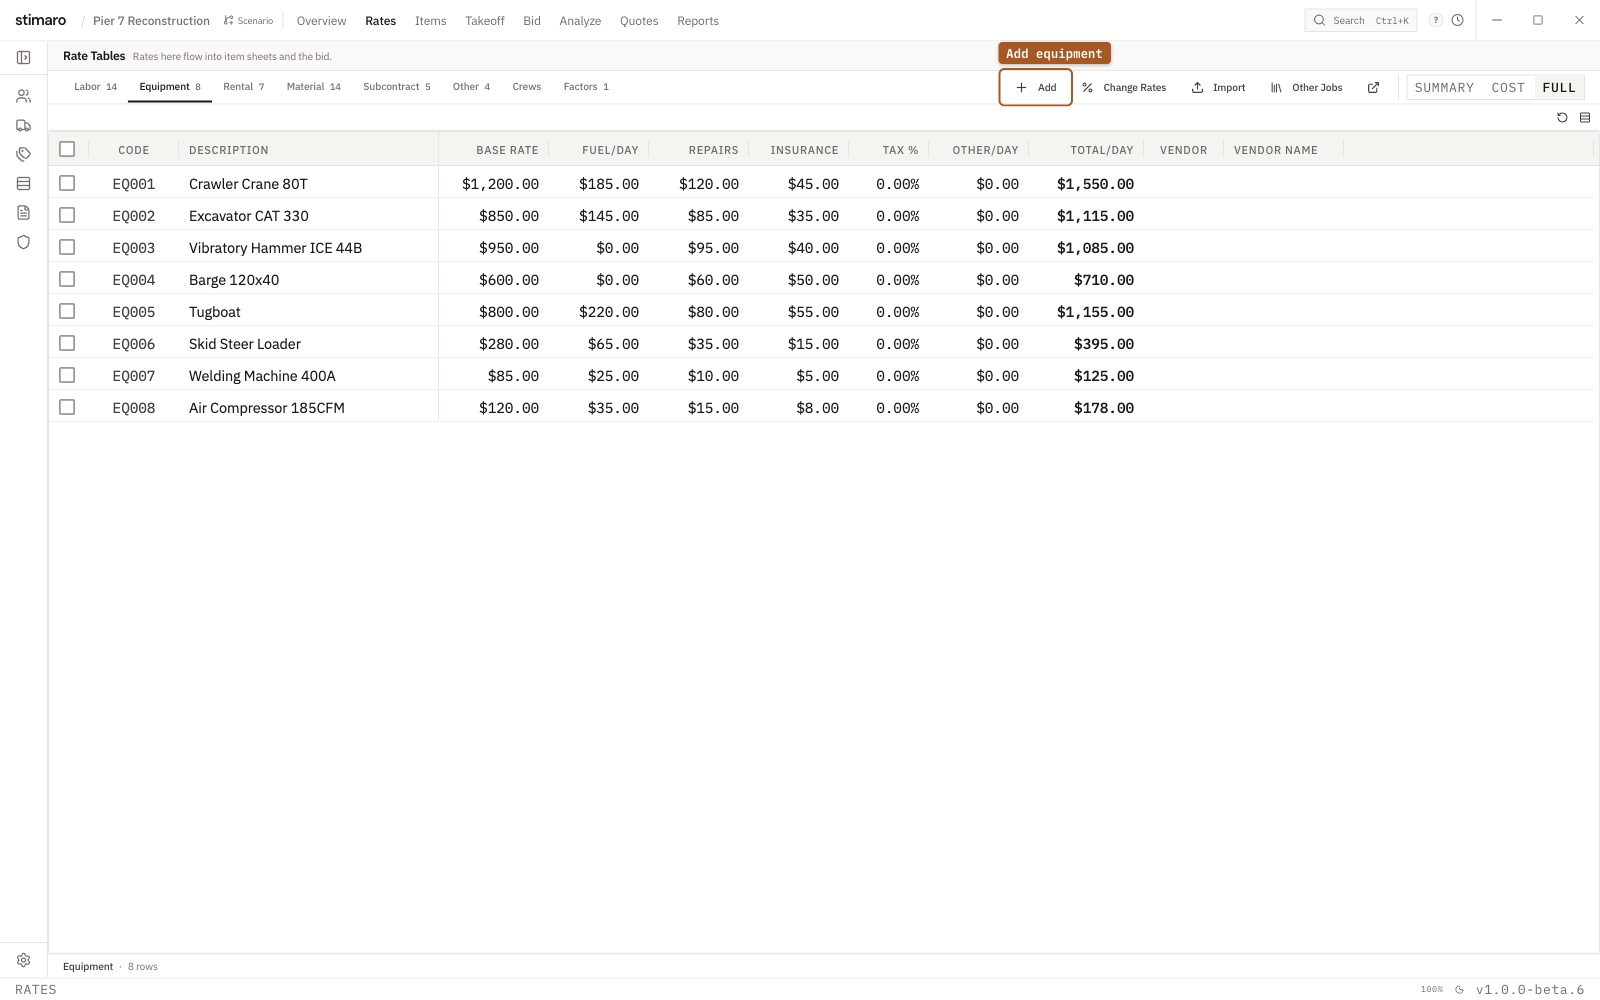The image size is (1600, 1000).
Task: Toggle the sidebar panel icon
Action: pos(23,57)
